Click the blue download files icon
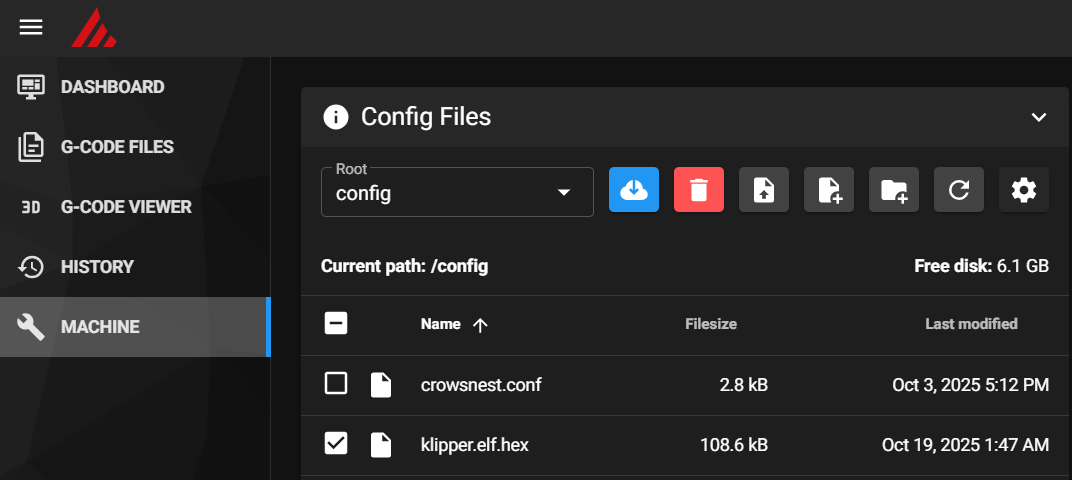The image size is (1072, 480). coord(634,190)
